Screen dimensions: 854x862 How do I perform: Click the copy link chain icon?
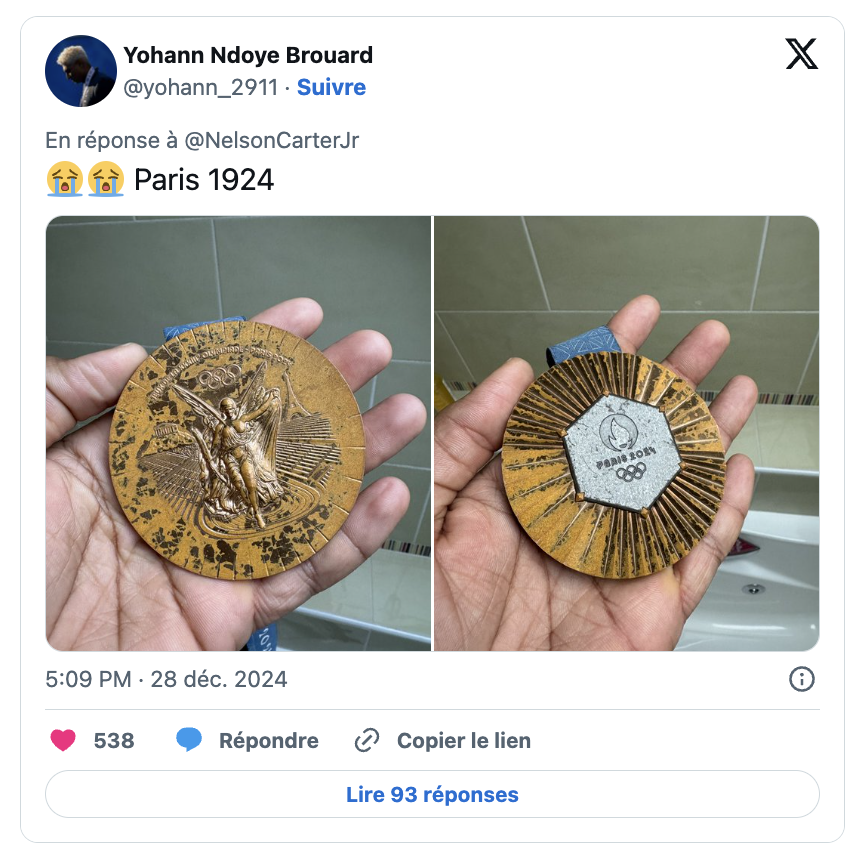click(367, 740)
